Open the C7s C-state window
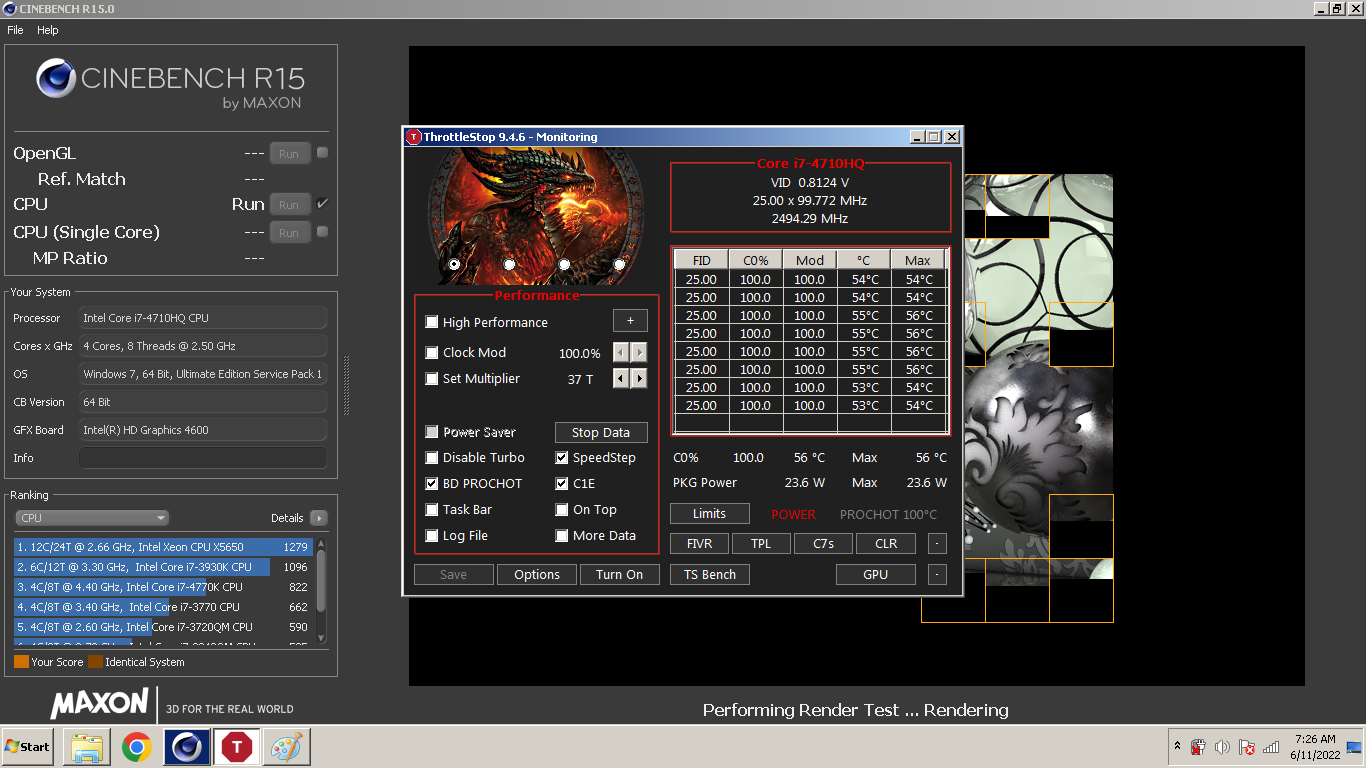 coord(823,543)
